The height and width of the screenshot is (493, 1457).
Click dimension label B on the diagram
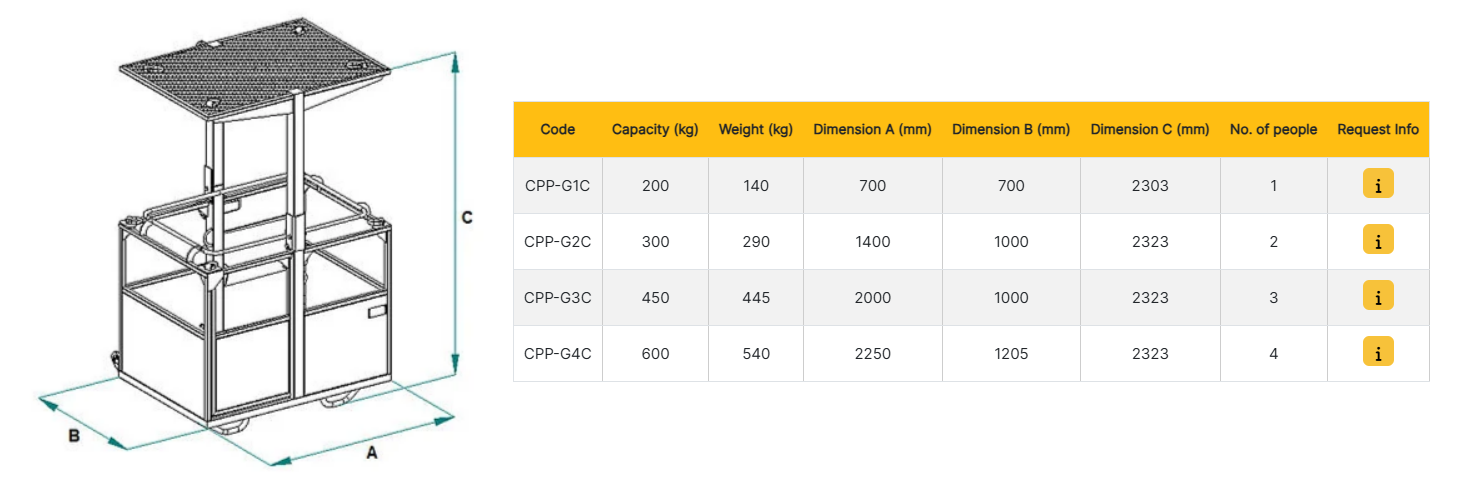(x=74, y=436)
